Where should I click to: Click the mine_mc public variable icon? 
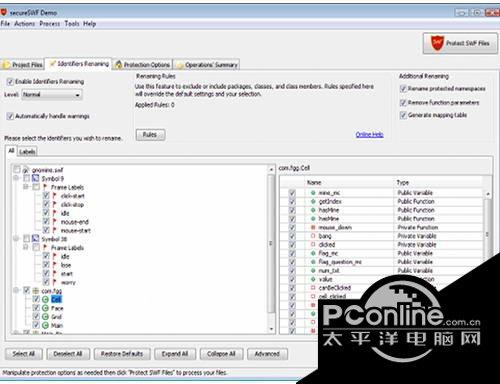[x=313, y=193]
